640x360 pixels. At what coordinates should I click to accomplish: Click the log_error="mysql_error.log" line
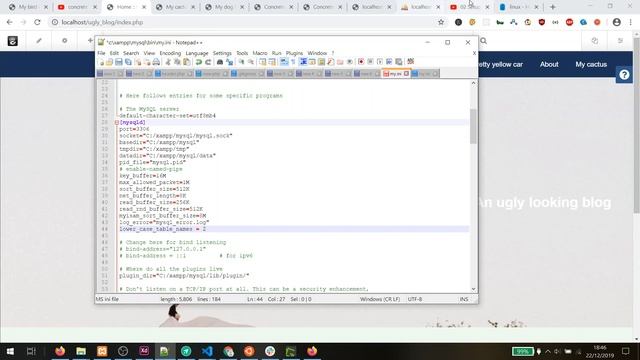click(164, 222)
